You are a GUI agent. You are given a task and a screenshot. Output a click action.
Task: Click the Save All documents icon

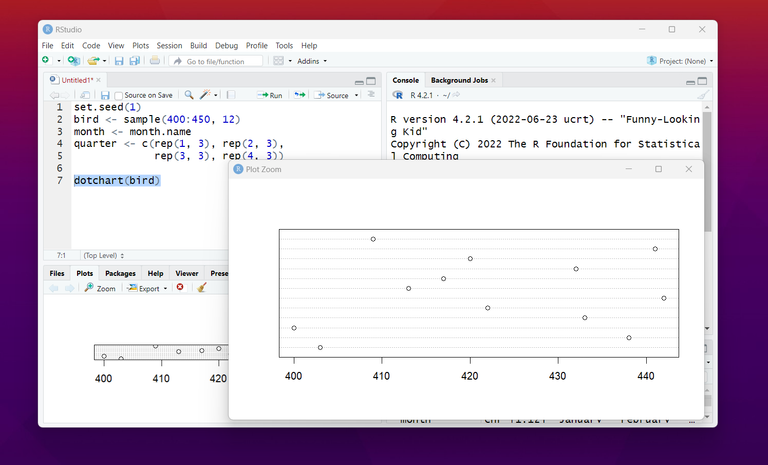135,61
